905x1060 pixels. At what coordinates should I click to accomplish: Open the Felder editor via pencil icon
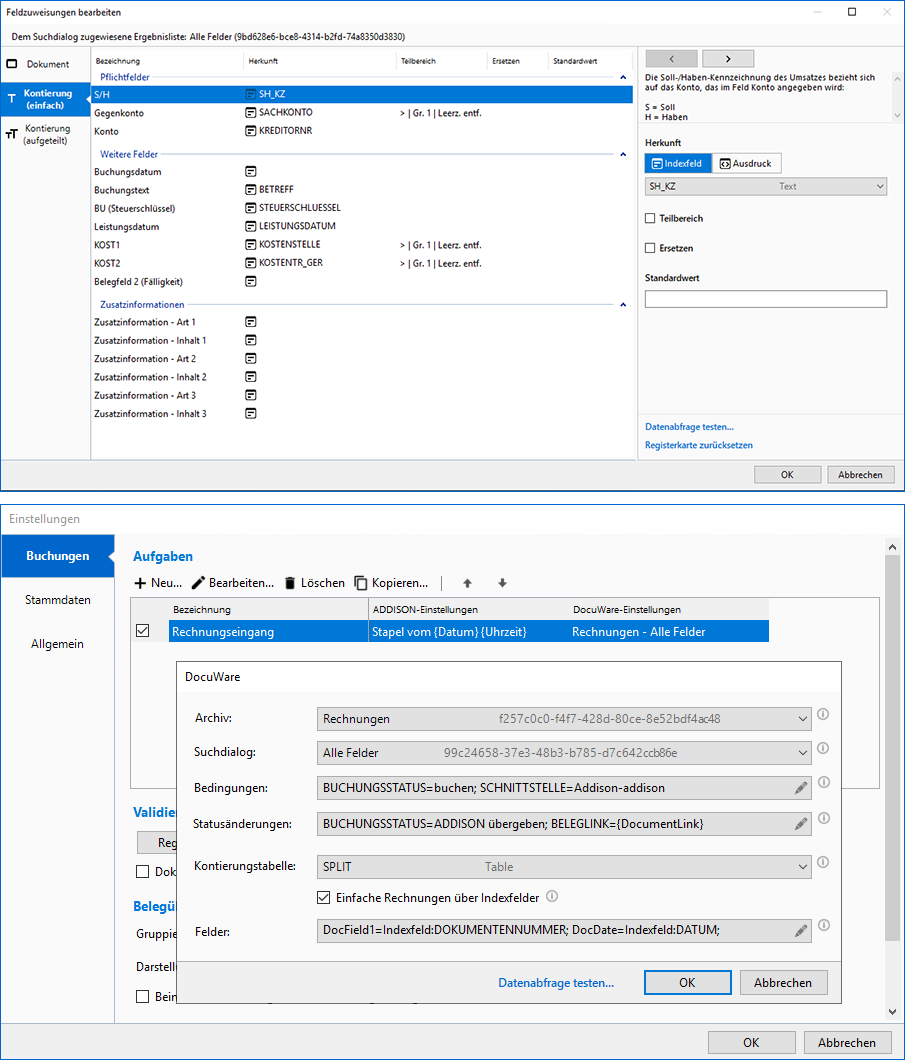(x=800, y=930)
